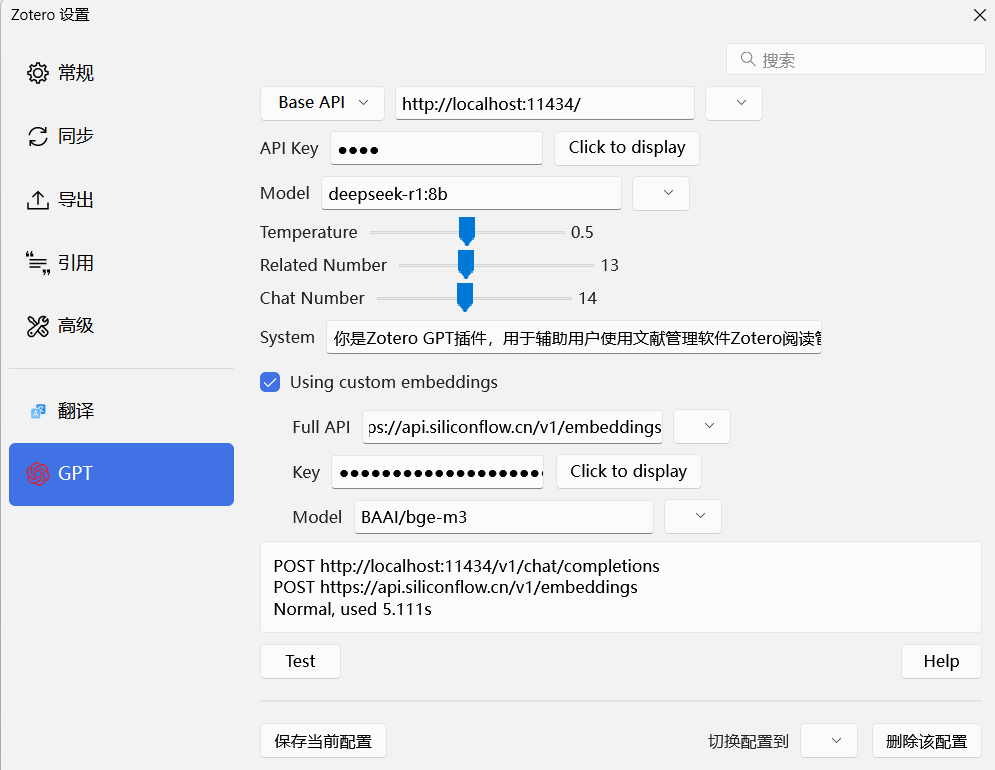Viewport: 995px width, 770px height.
Task: Click the Temperature value 0.5
Action: point(582,232)
